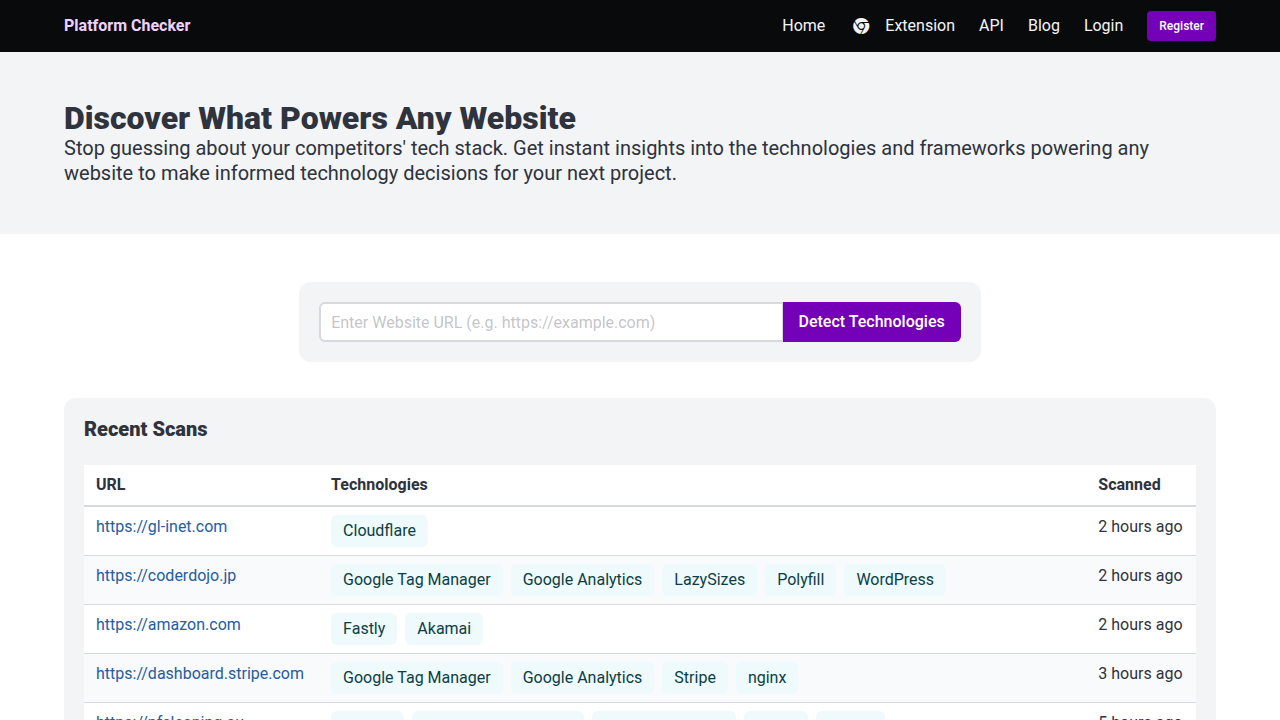Select Google Tag Manager tag in stripe row
Screen dimensions: 1280x720
coord(417,678)
